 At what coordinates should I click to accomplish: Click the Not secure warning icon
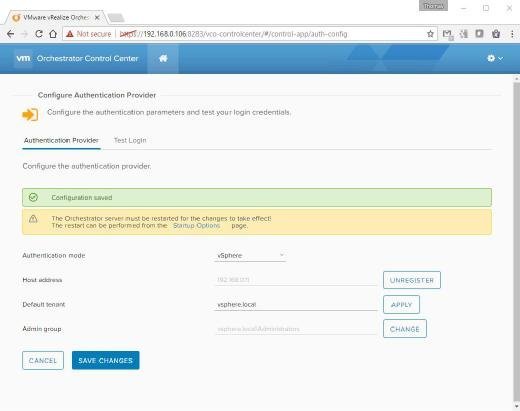(70, 34)
